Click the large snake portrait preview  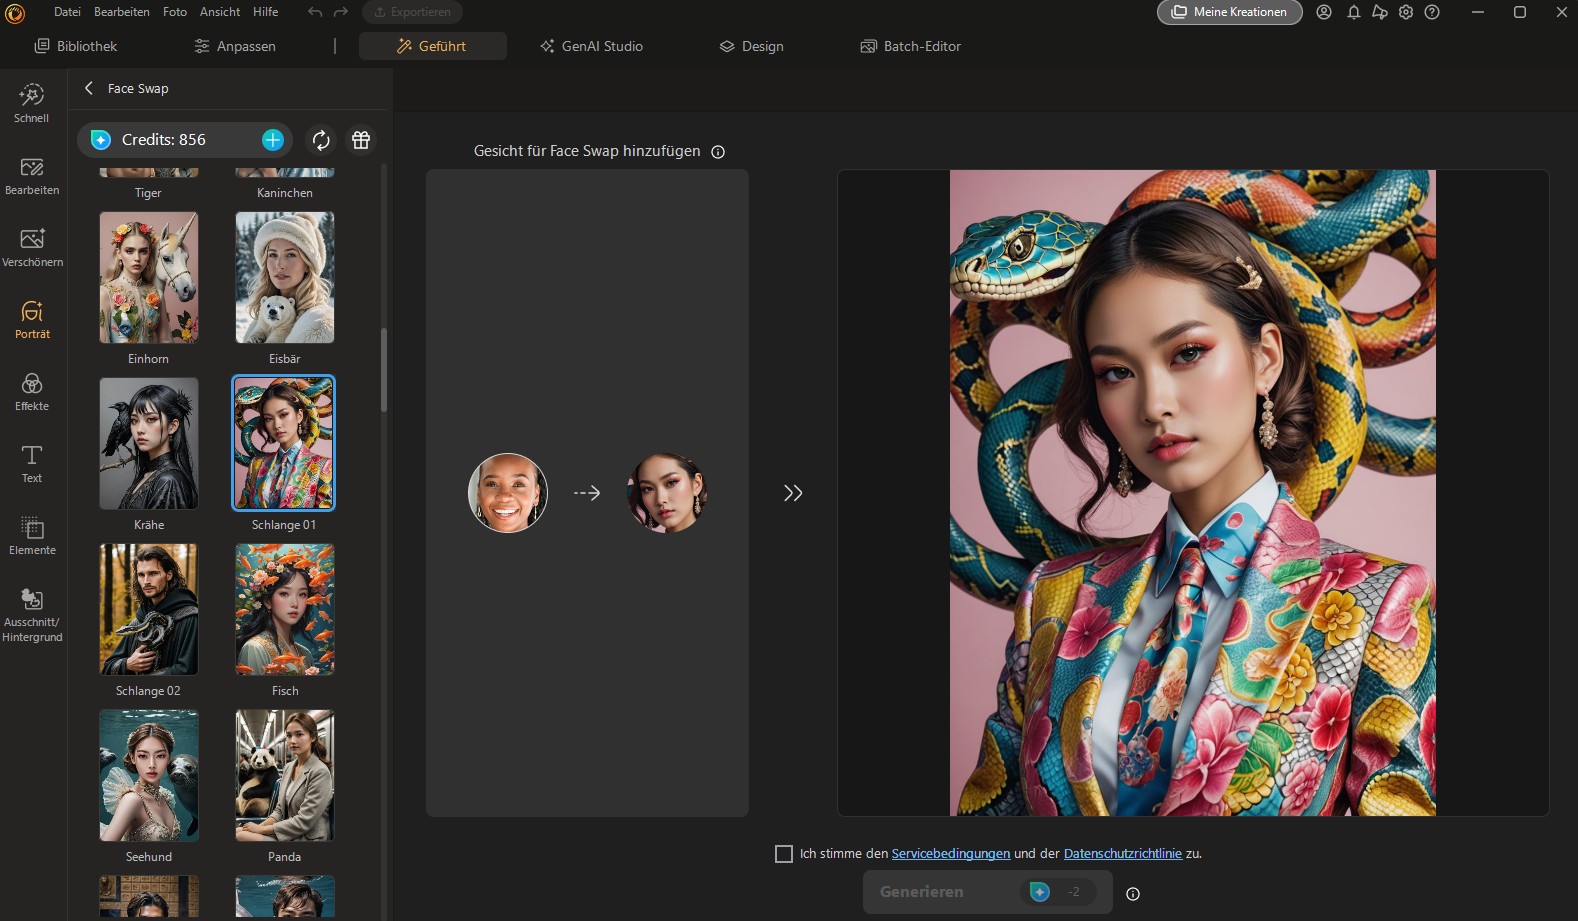[x=1193, y=493]
